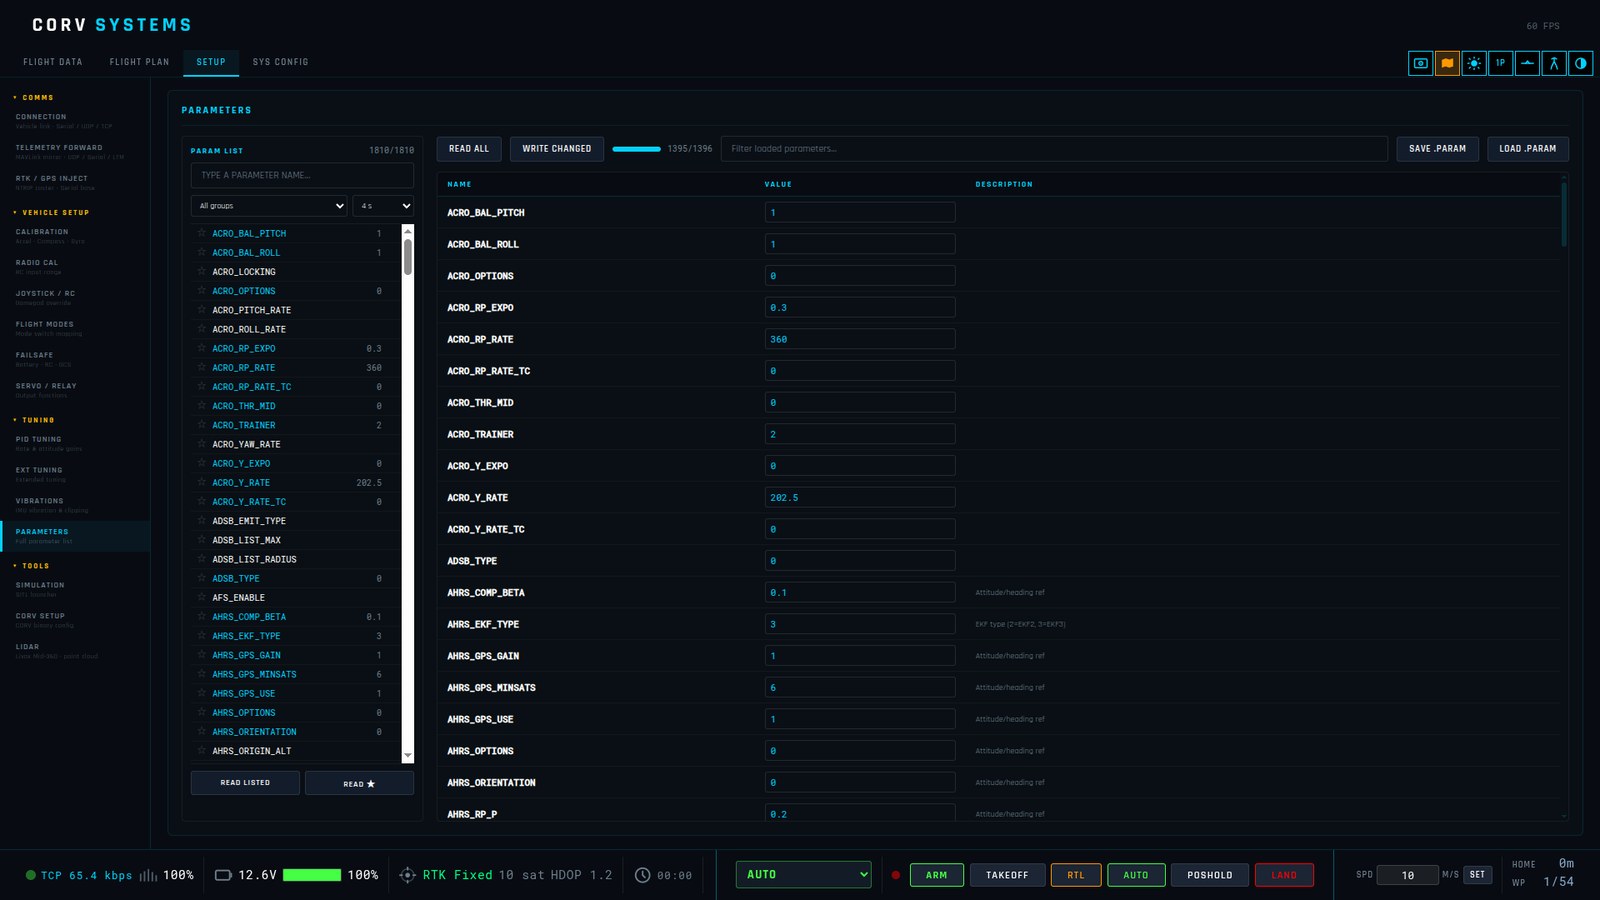The width and height of the screenshot is (1600, 900).
Task: Collapse the TUNING sidebar section
Action: [x=34, y=420]
